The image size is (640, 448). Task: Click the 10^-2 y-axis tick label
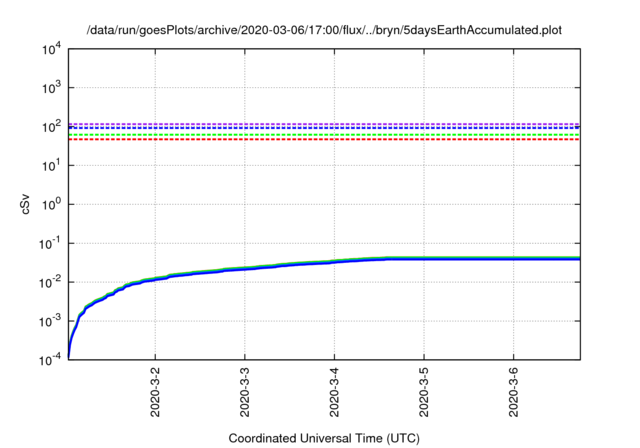click(50, 282)
